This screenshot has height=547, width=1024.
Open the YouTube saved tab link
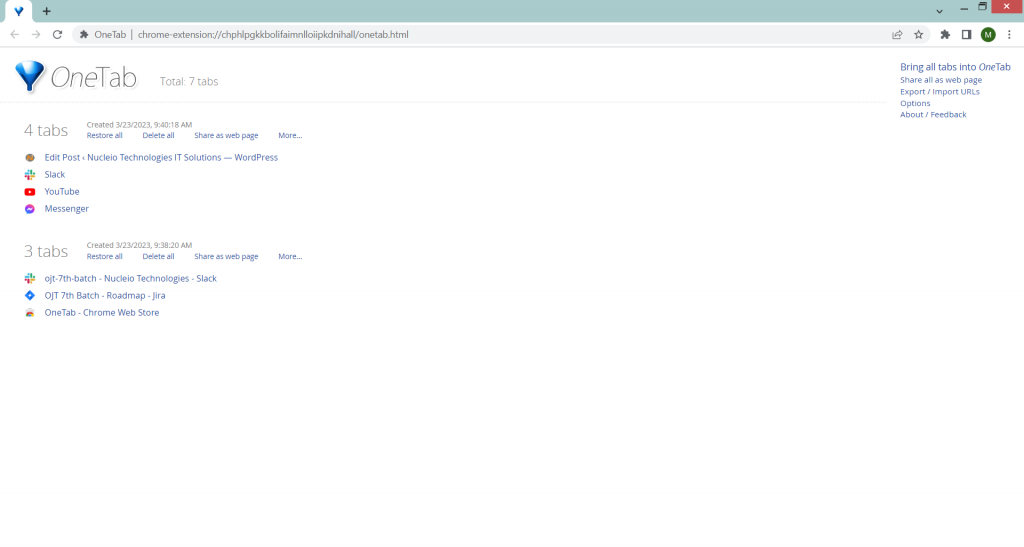62,191
